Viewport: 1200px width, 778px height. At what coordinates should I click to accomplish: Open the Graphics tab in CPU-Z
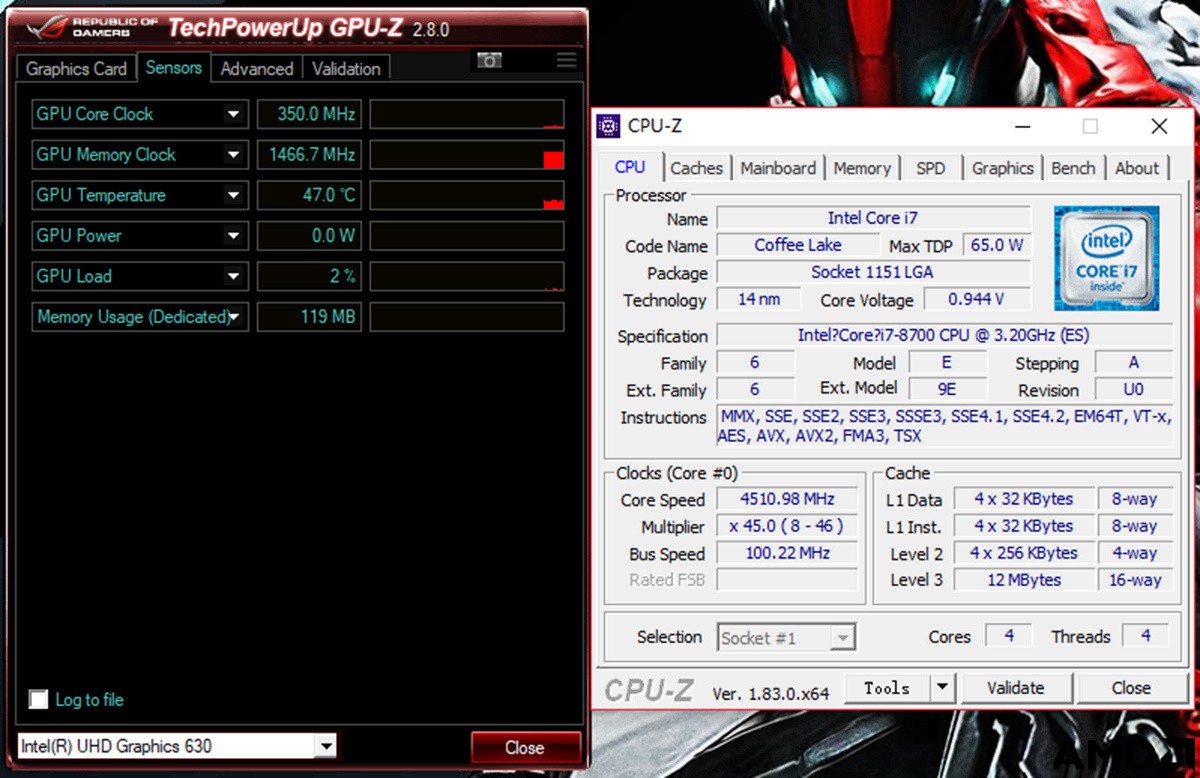point(1003,168)
